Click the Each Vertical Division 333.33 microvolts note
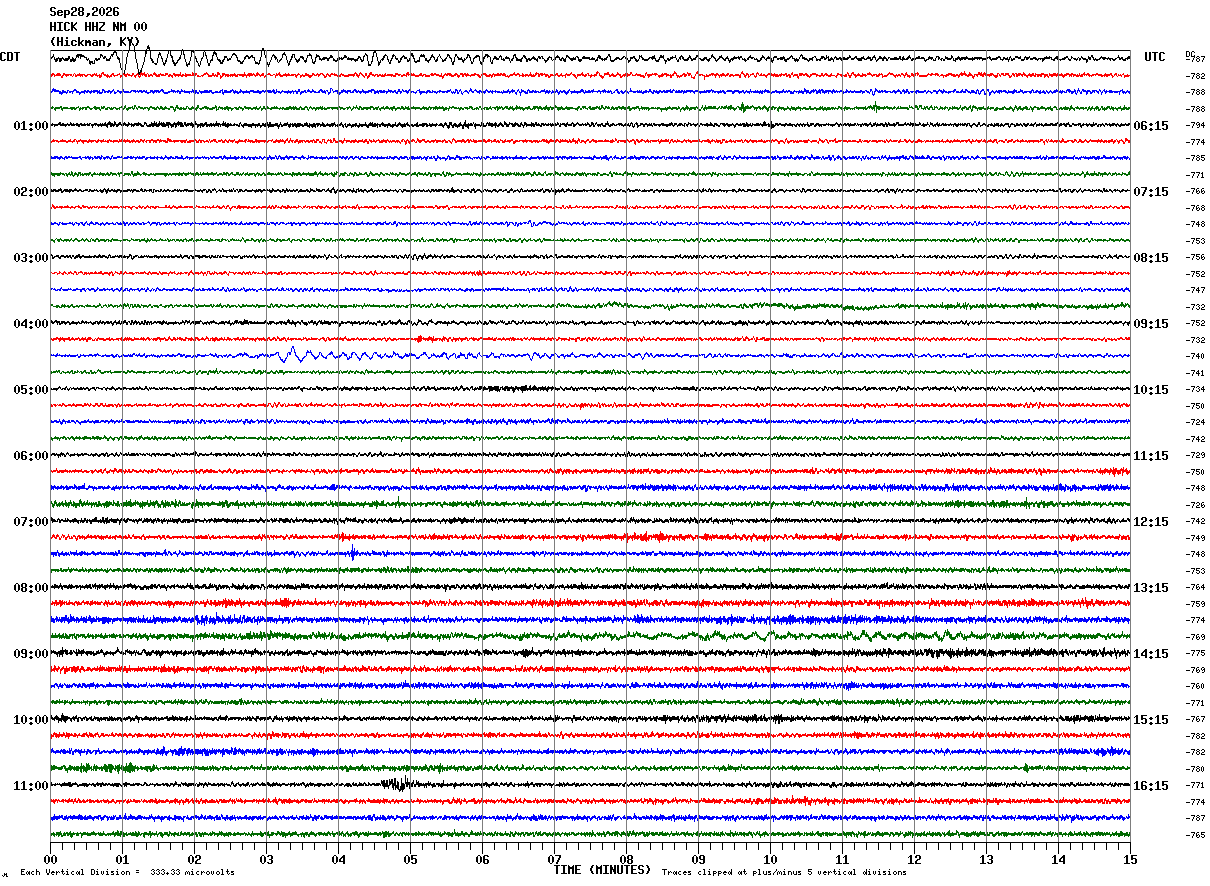Viewport: 1210px width, 886px height. click(127, 873)
